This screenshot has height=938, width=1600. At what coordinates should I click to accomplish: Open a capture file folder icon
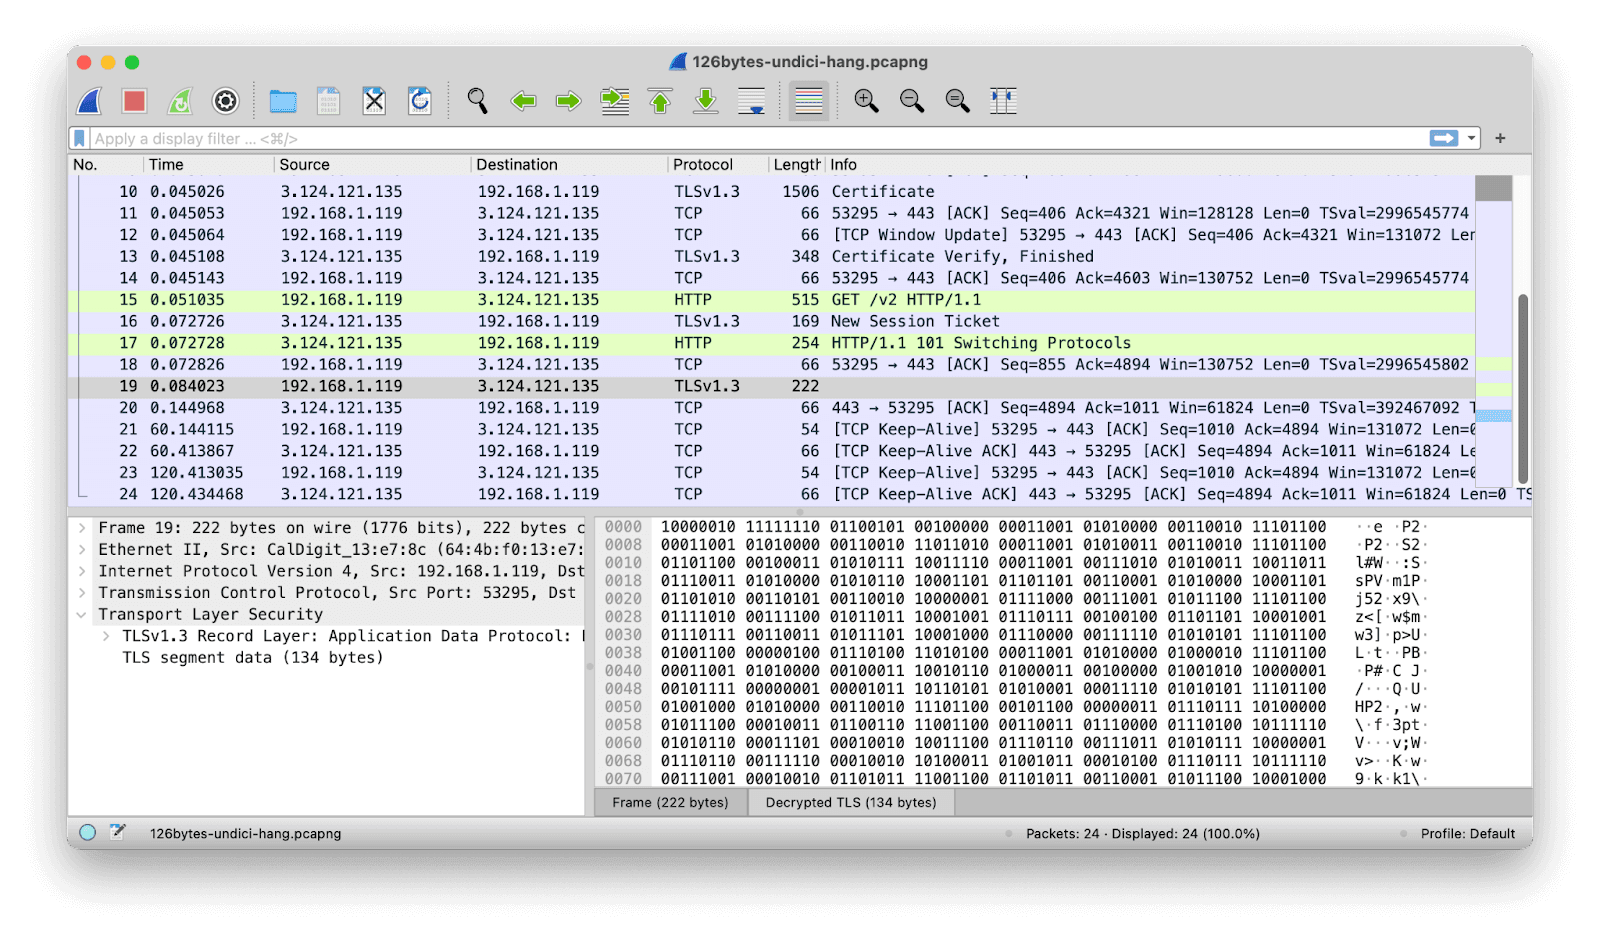point(283,101)
